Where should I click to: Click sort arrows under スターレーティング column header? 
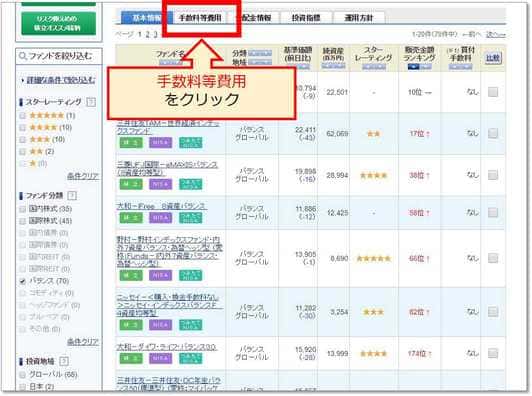pyautogui.click(x=374, y=67)
